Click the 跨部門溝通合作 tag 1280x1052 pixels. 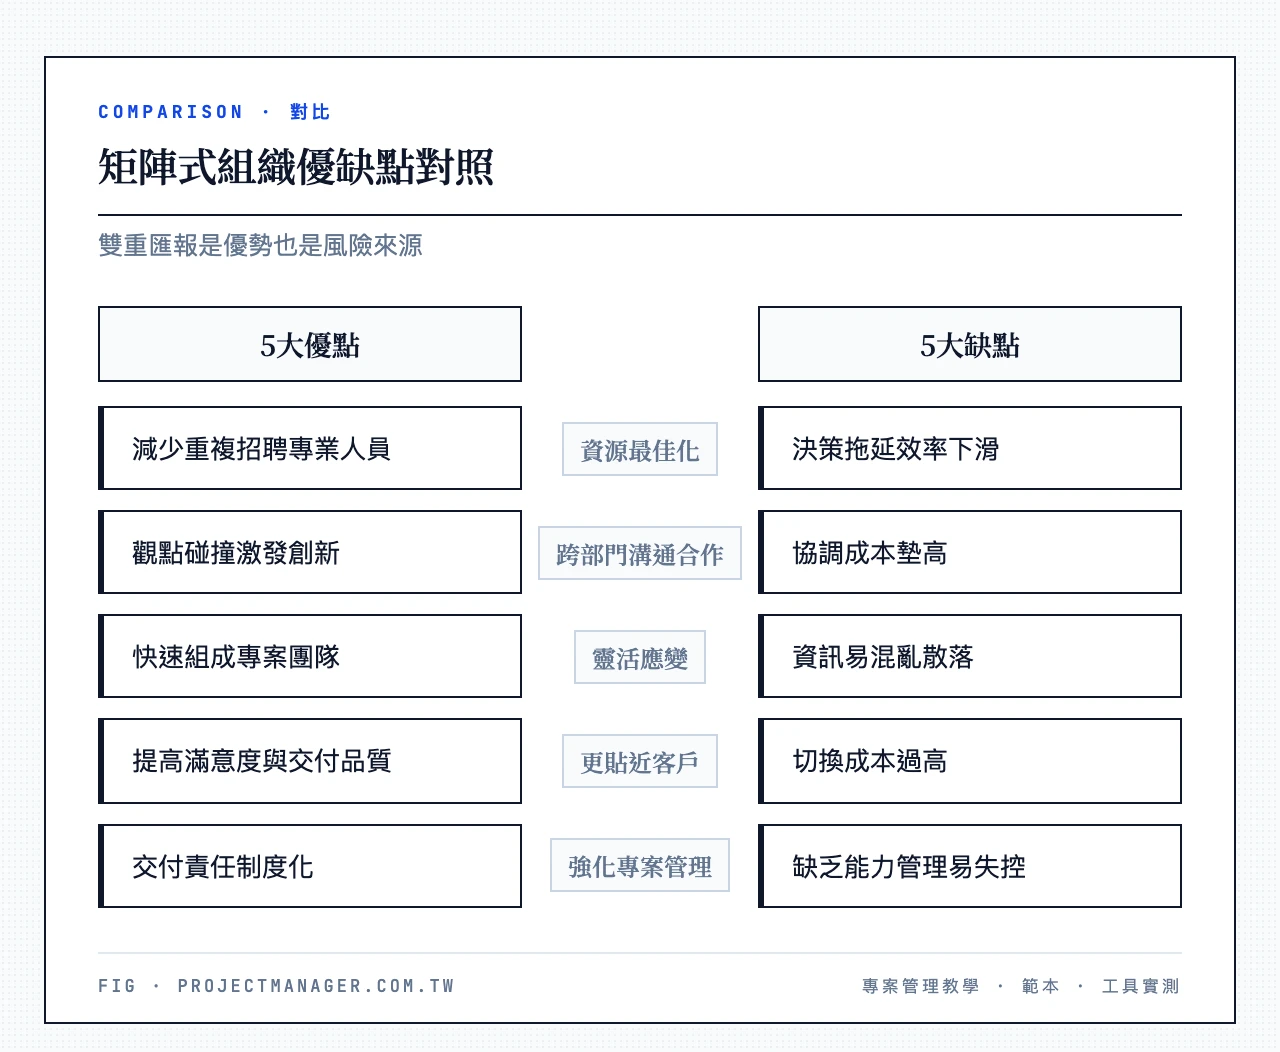click(640, 553)
